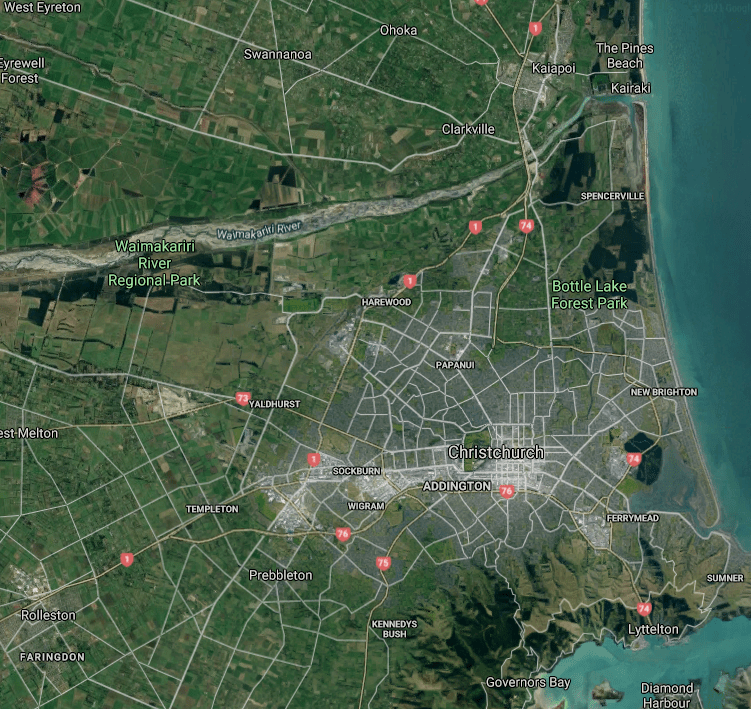Click the Highway 74 shield west of Spencerville
751x709 pixels.
coord(526,226)
